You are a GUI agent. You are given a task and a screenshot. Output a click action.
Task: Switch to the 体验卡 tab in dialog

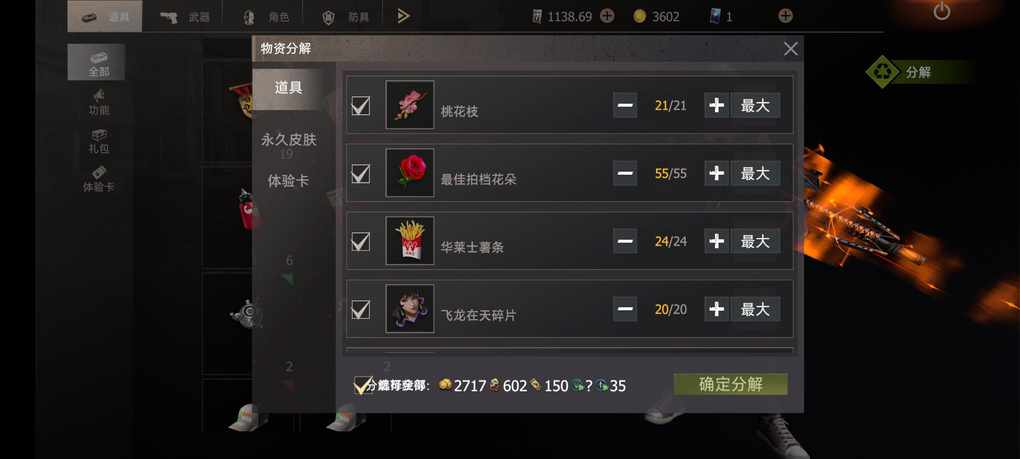pyautogui.click(x=288, y=181)
